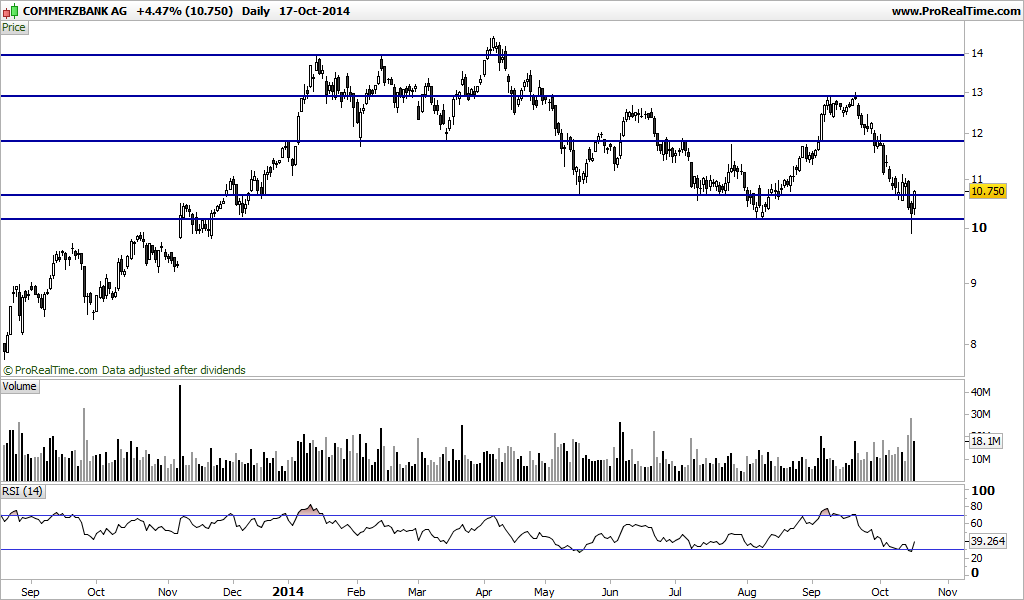This screenshot has height=600, width=1024.
Task: Click price axis label 12
Action: [x=978, y=133]
